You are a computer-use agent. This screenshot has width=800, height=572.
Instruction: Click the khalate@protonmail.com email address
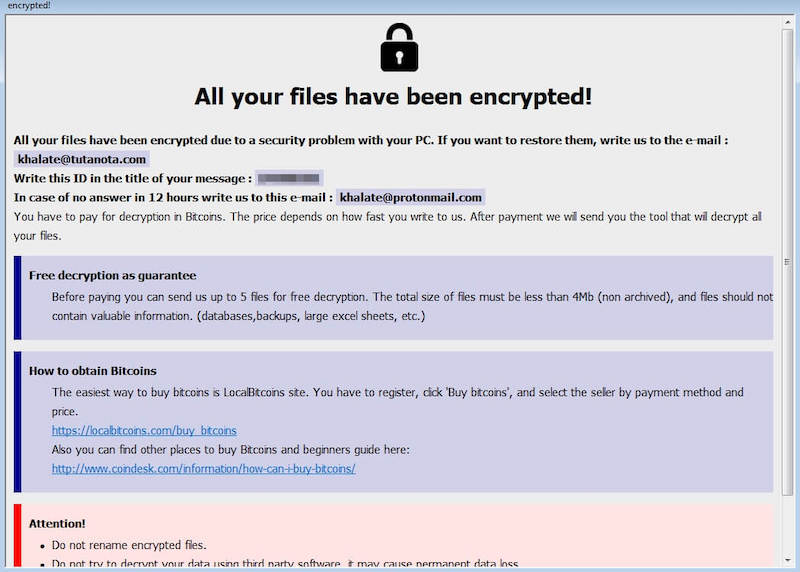(x=410, y=197)
